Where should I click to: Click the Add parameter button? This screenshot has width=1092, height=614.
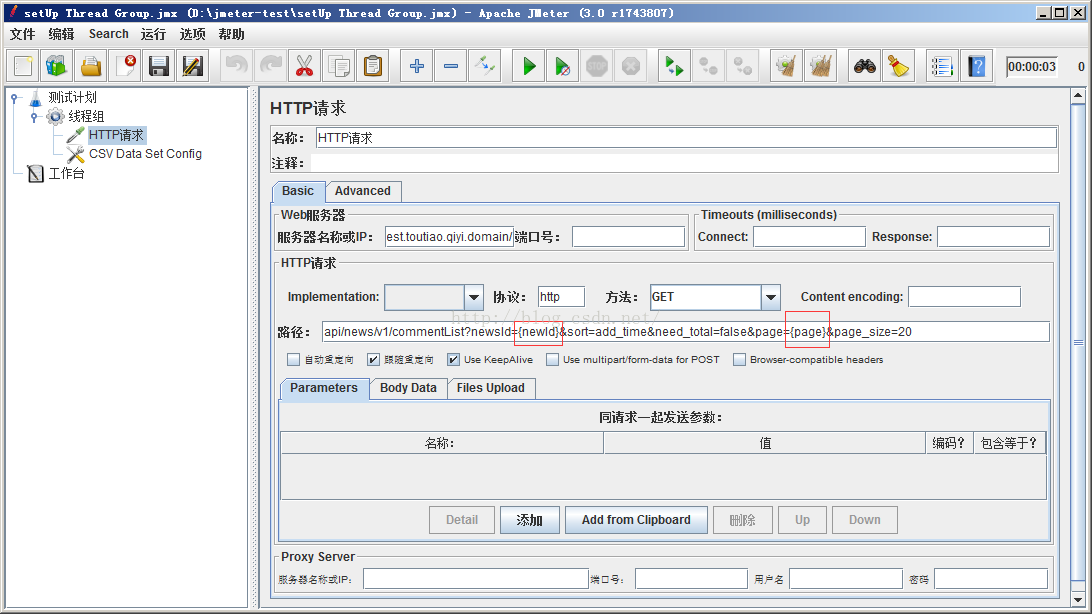coord(529,520)
